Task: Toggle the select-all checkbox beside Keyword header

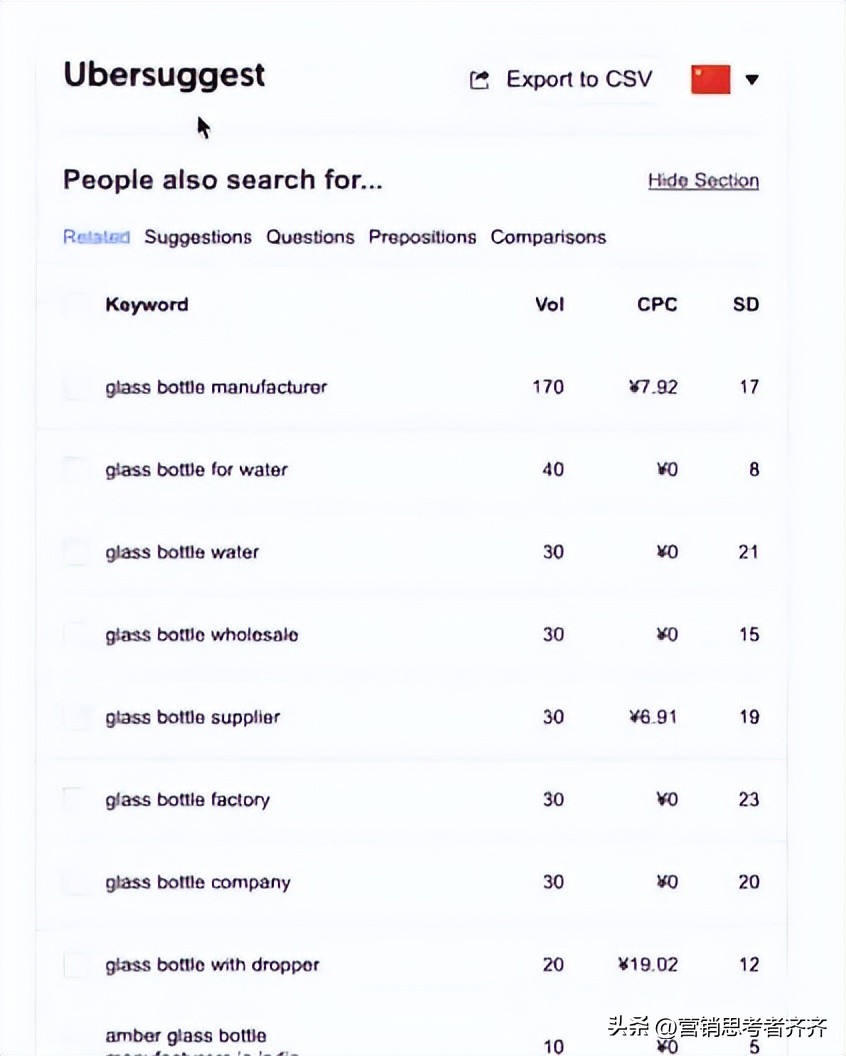Action: point(75,305)
